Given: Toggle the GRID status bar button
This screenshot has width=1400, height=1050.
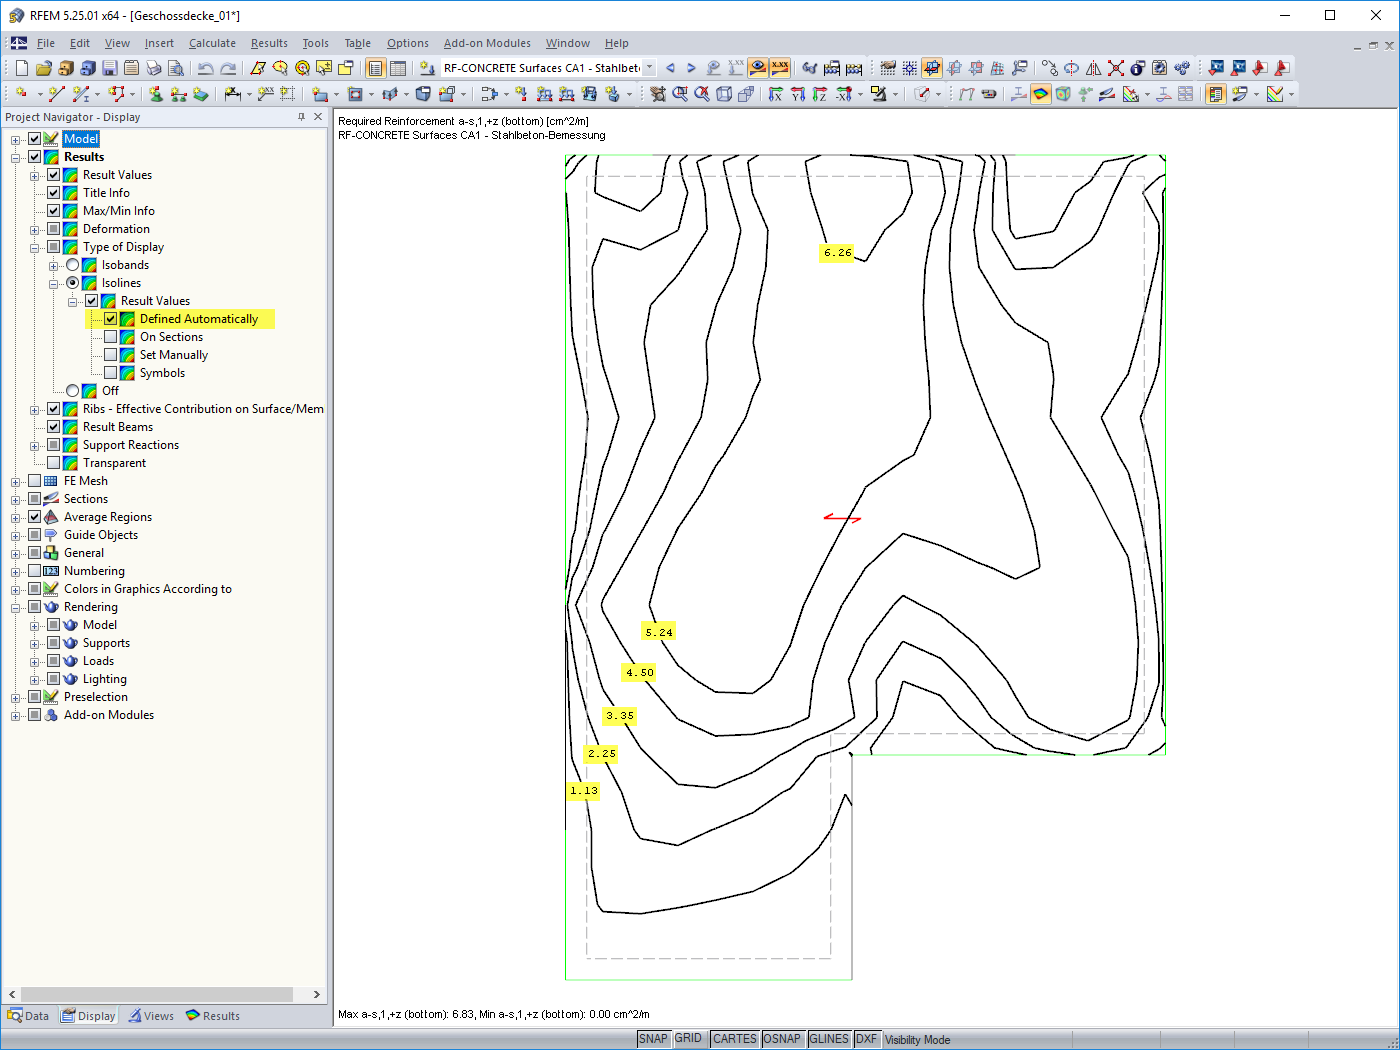Looking at the screenshot, I should [688, 1039].
